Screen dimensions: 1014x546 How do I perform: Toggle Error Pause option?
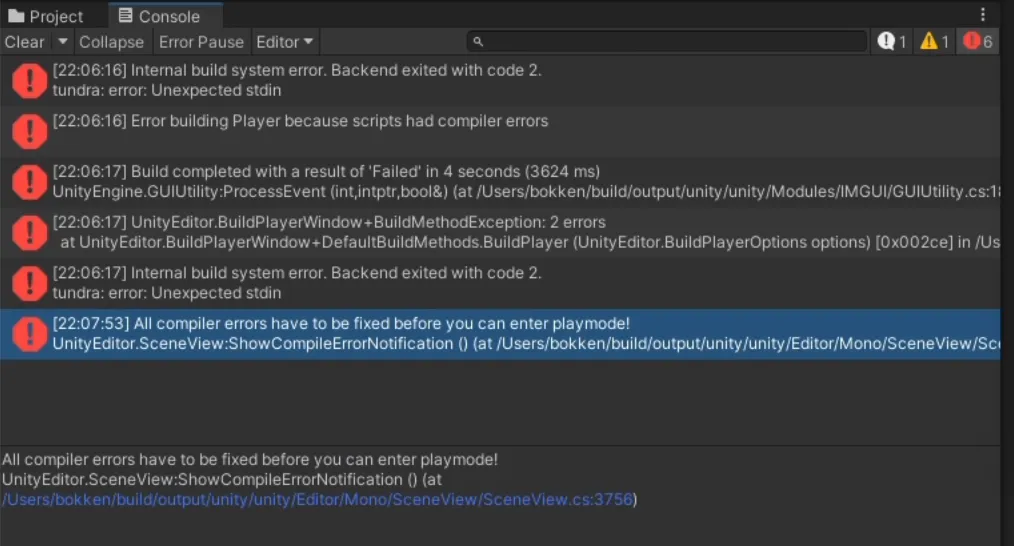point(201,42)
